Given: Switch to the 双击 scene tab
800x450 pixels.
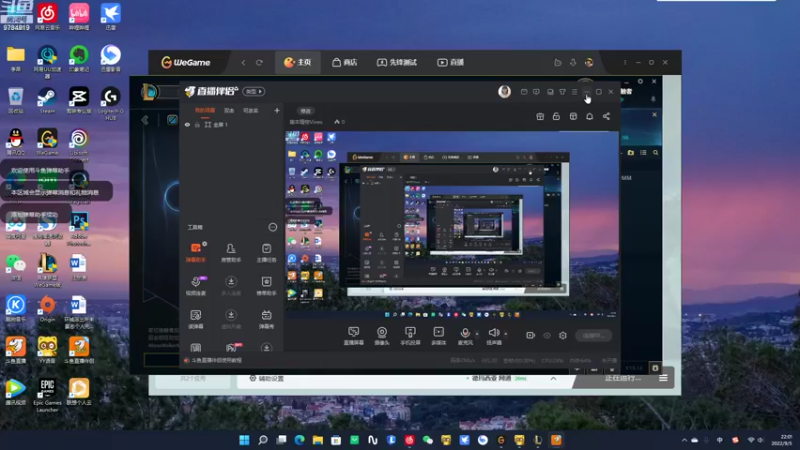Looking at the screenshot, I should pos(229,110).
